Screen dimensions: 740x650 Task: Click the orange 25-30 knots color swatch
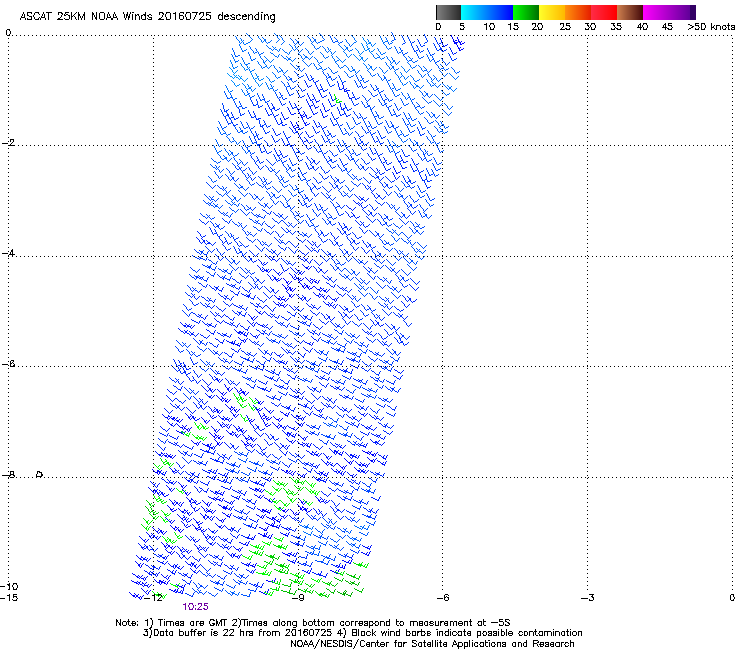578,12
